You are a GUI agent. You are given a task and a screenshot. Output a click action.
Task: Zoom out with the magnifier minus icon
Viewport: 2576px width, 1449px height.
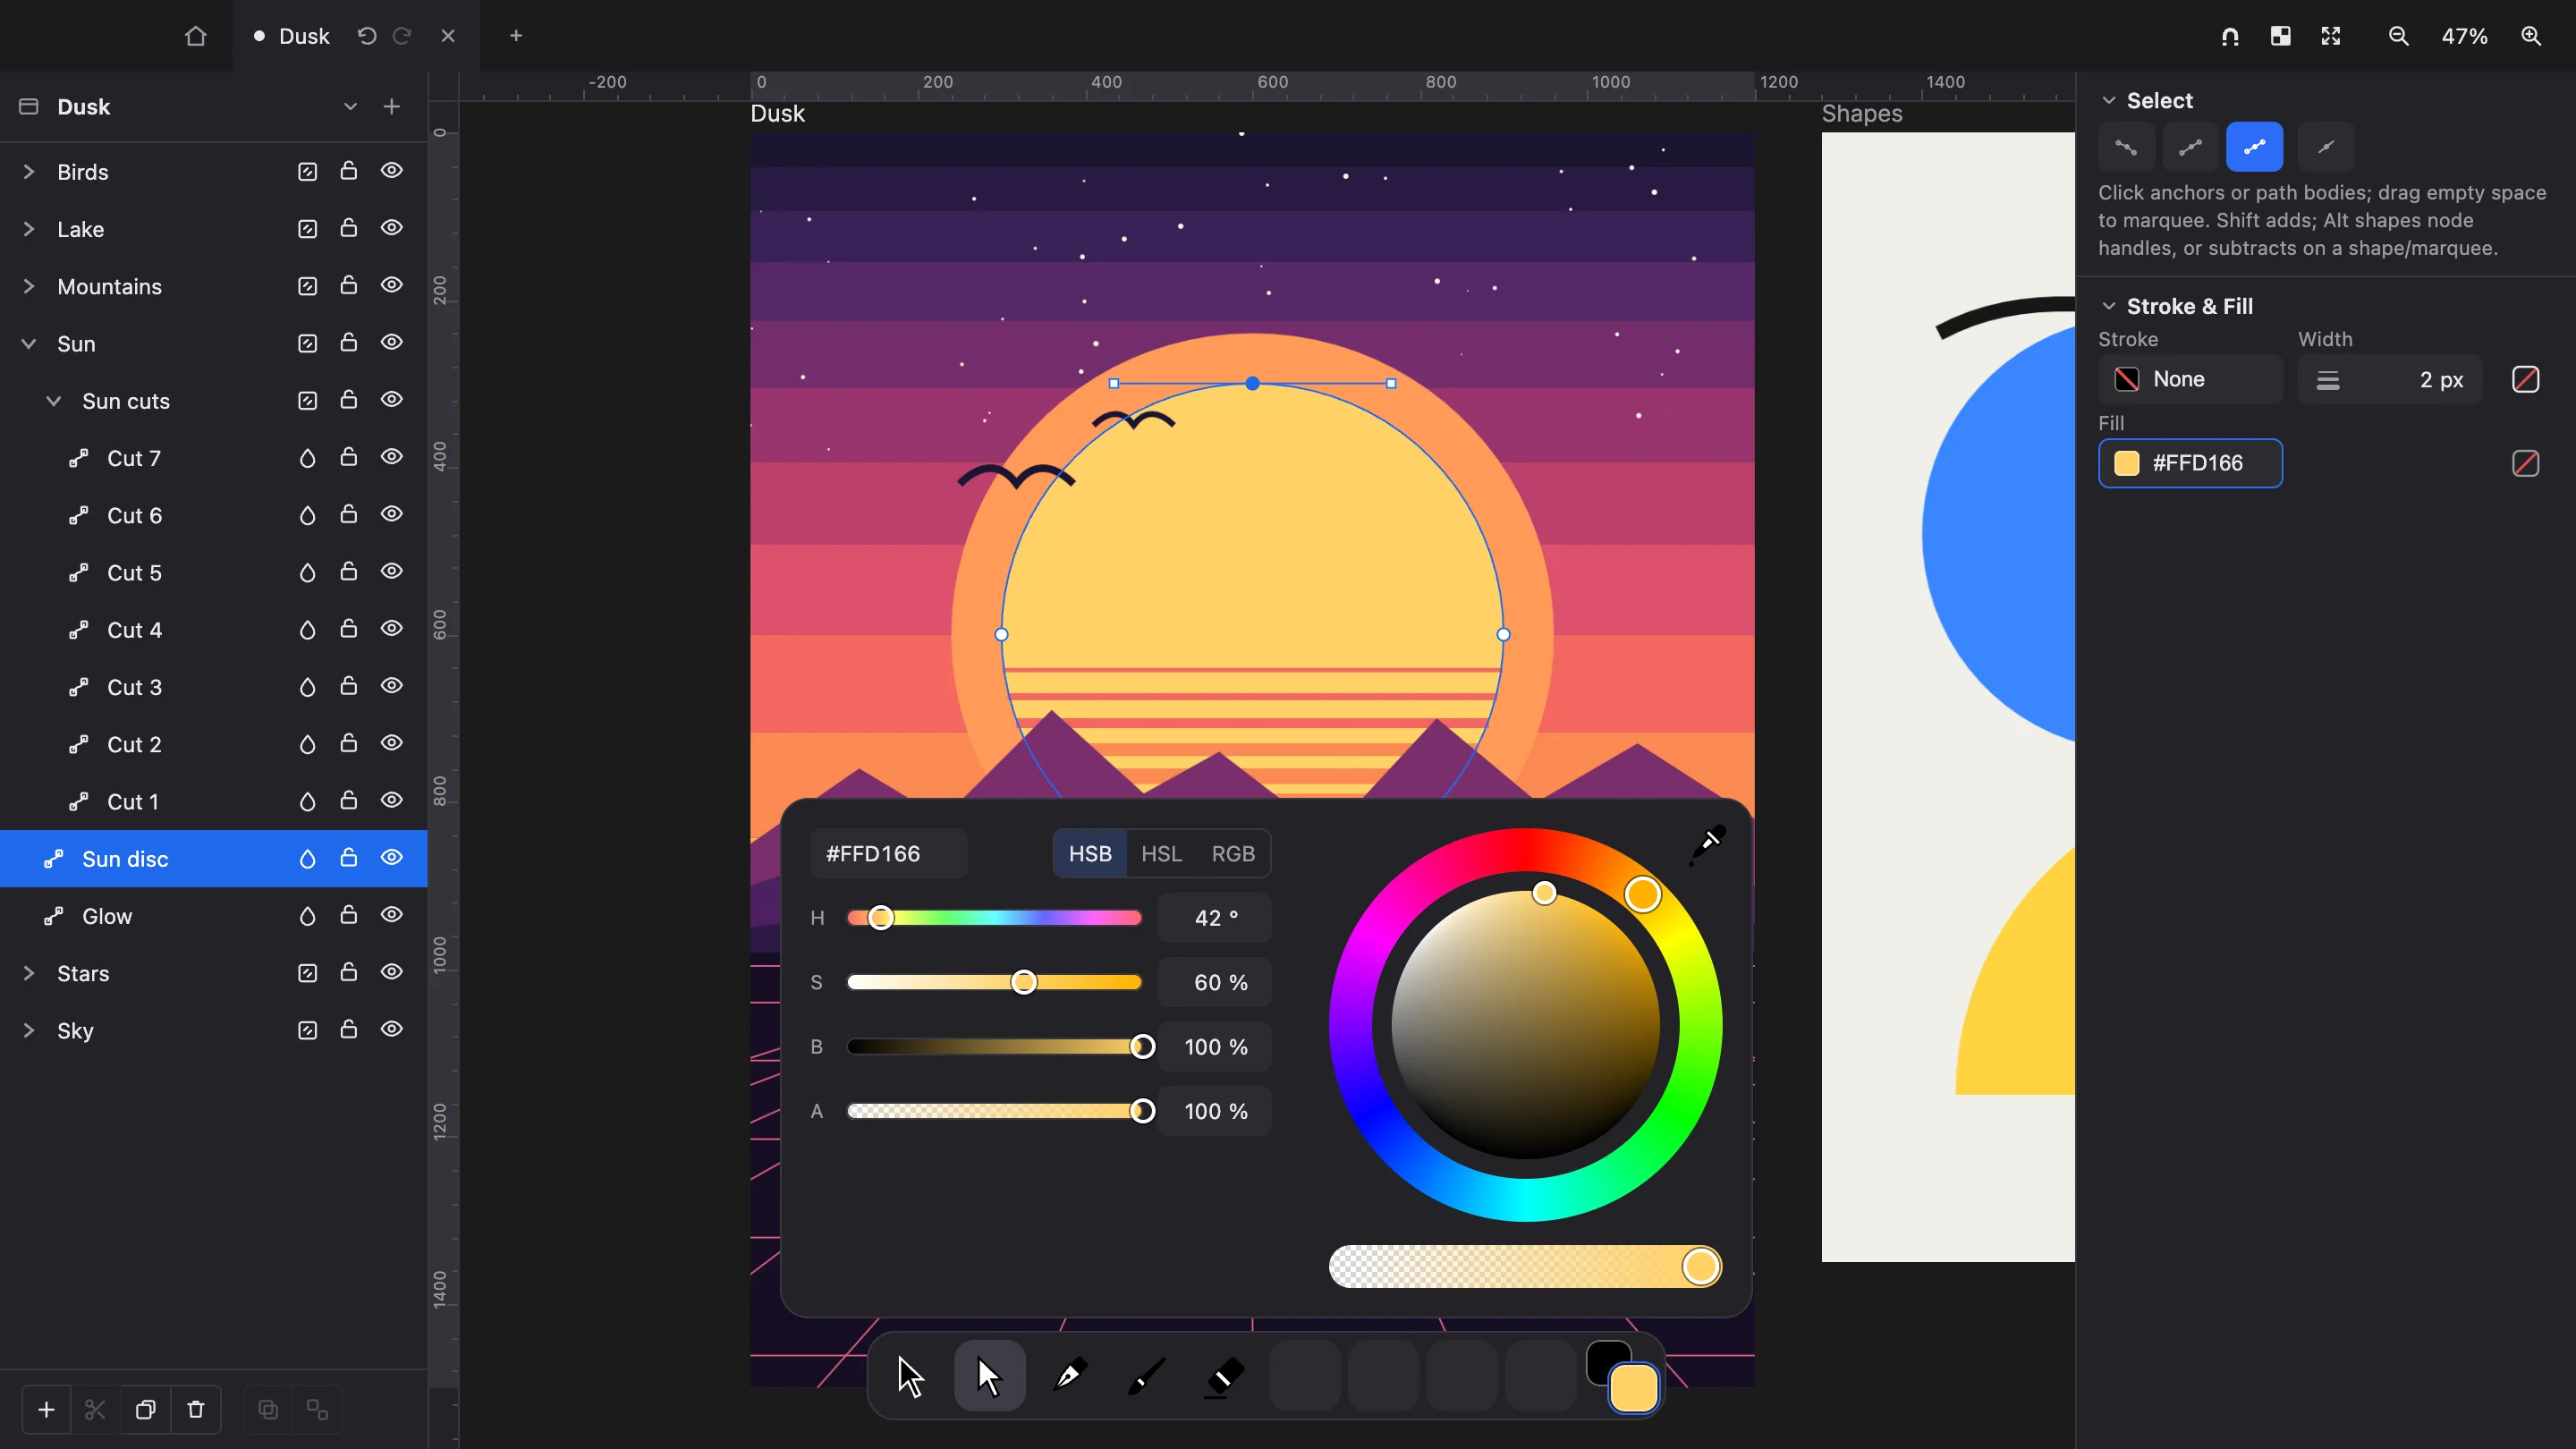pyautogui.click(x=2398, y=36)
